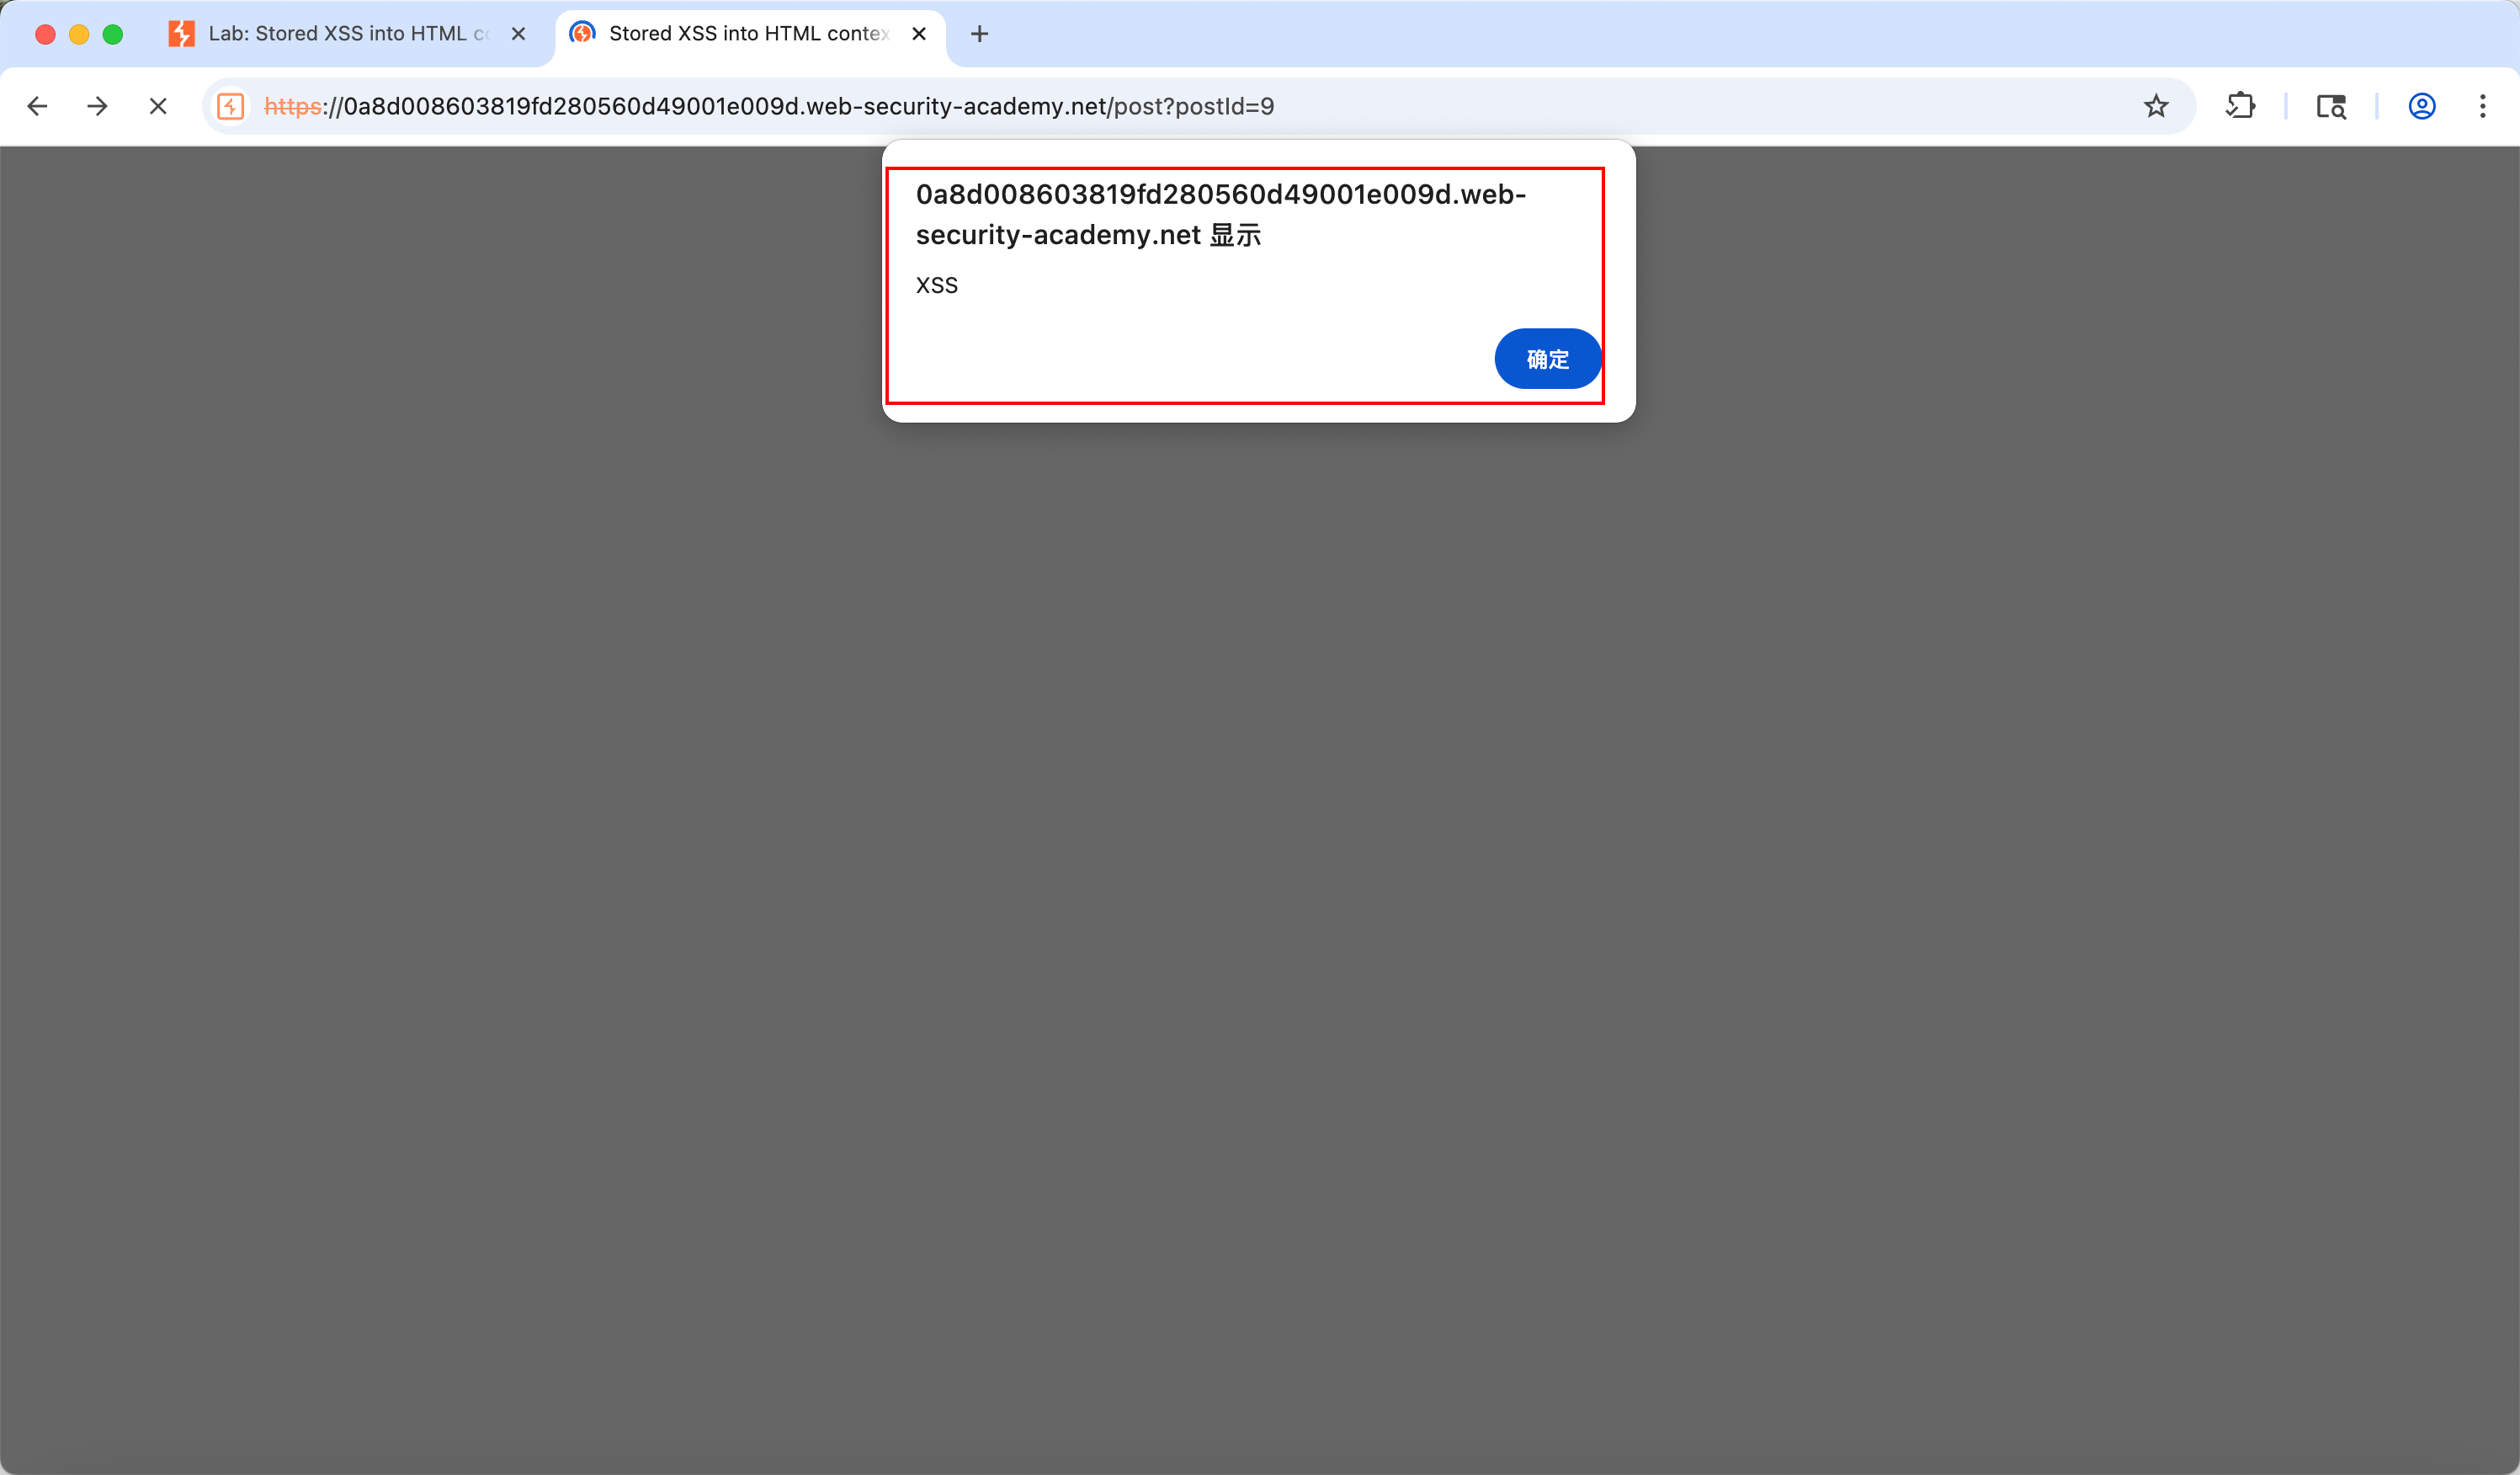Click the URL in the address bar
2520x1475 pixels.
pos(768,106)
